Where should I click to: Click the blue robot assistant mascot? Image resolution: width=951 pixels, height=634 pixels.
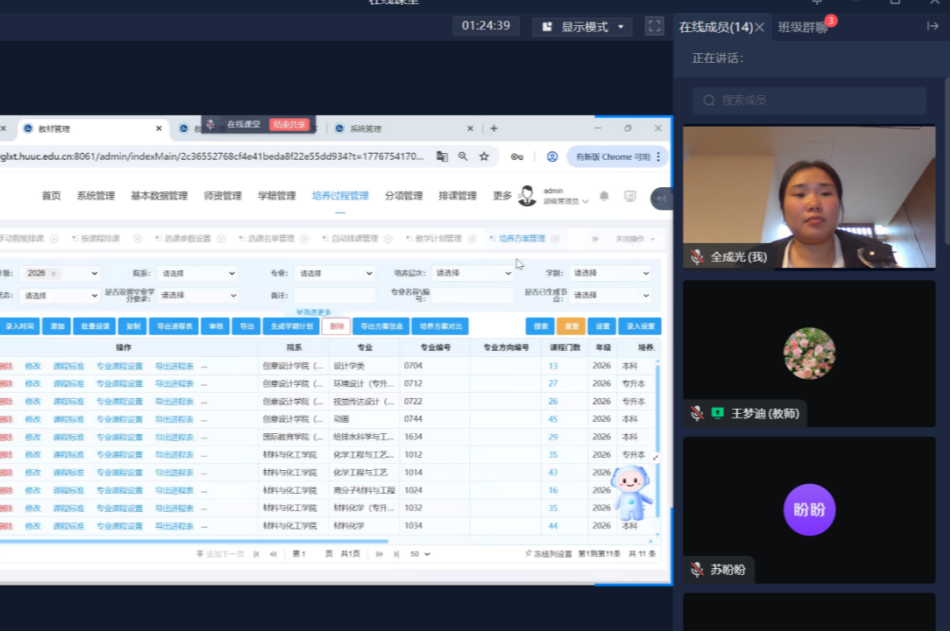pos(631,492)
